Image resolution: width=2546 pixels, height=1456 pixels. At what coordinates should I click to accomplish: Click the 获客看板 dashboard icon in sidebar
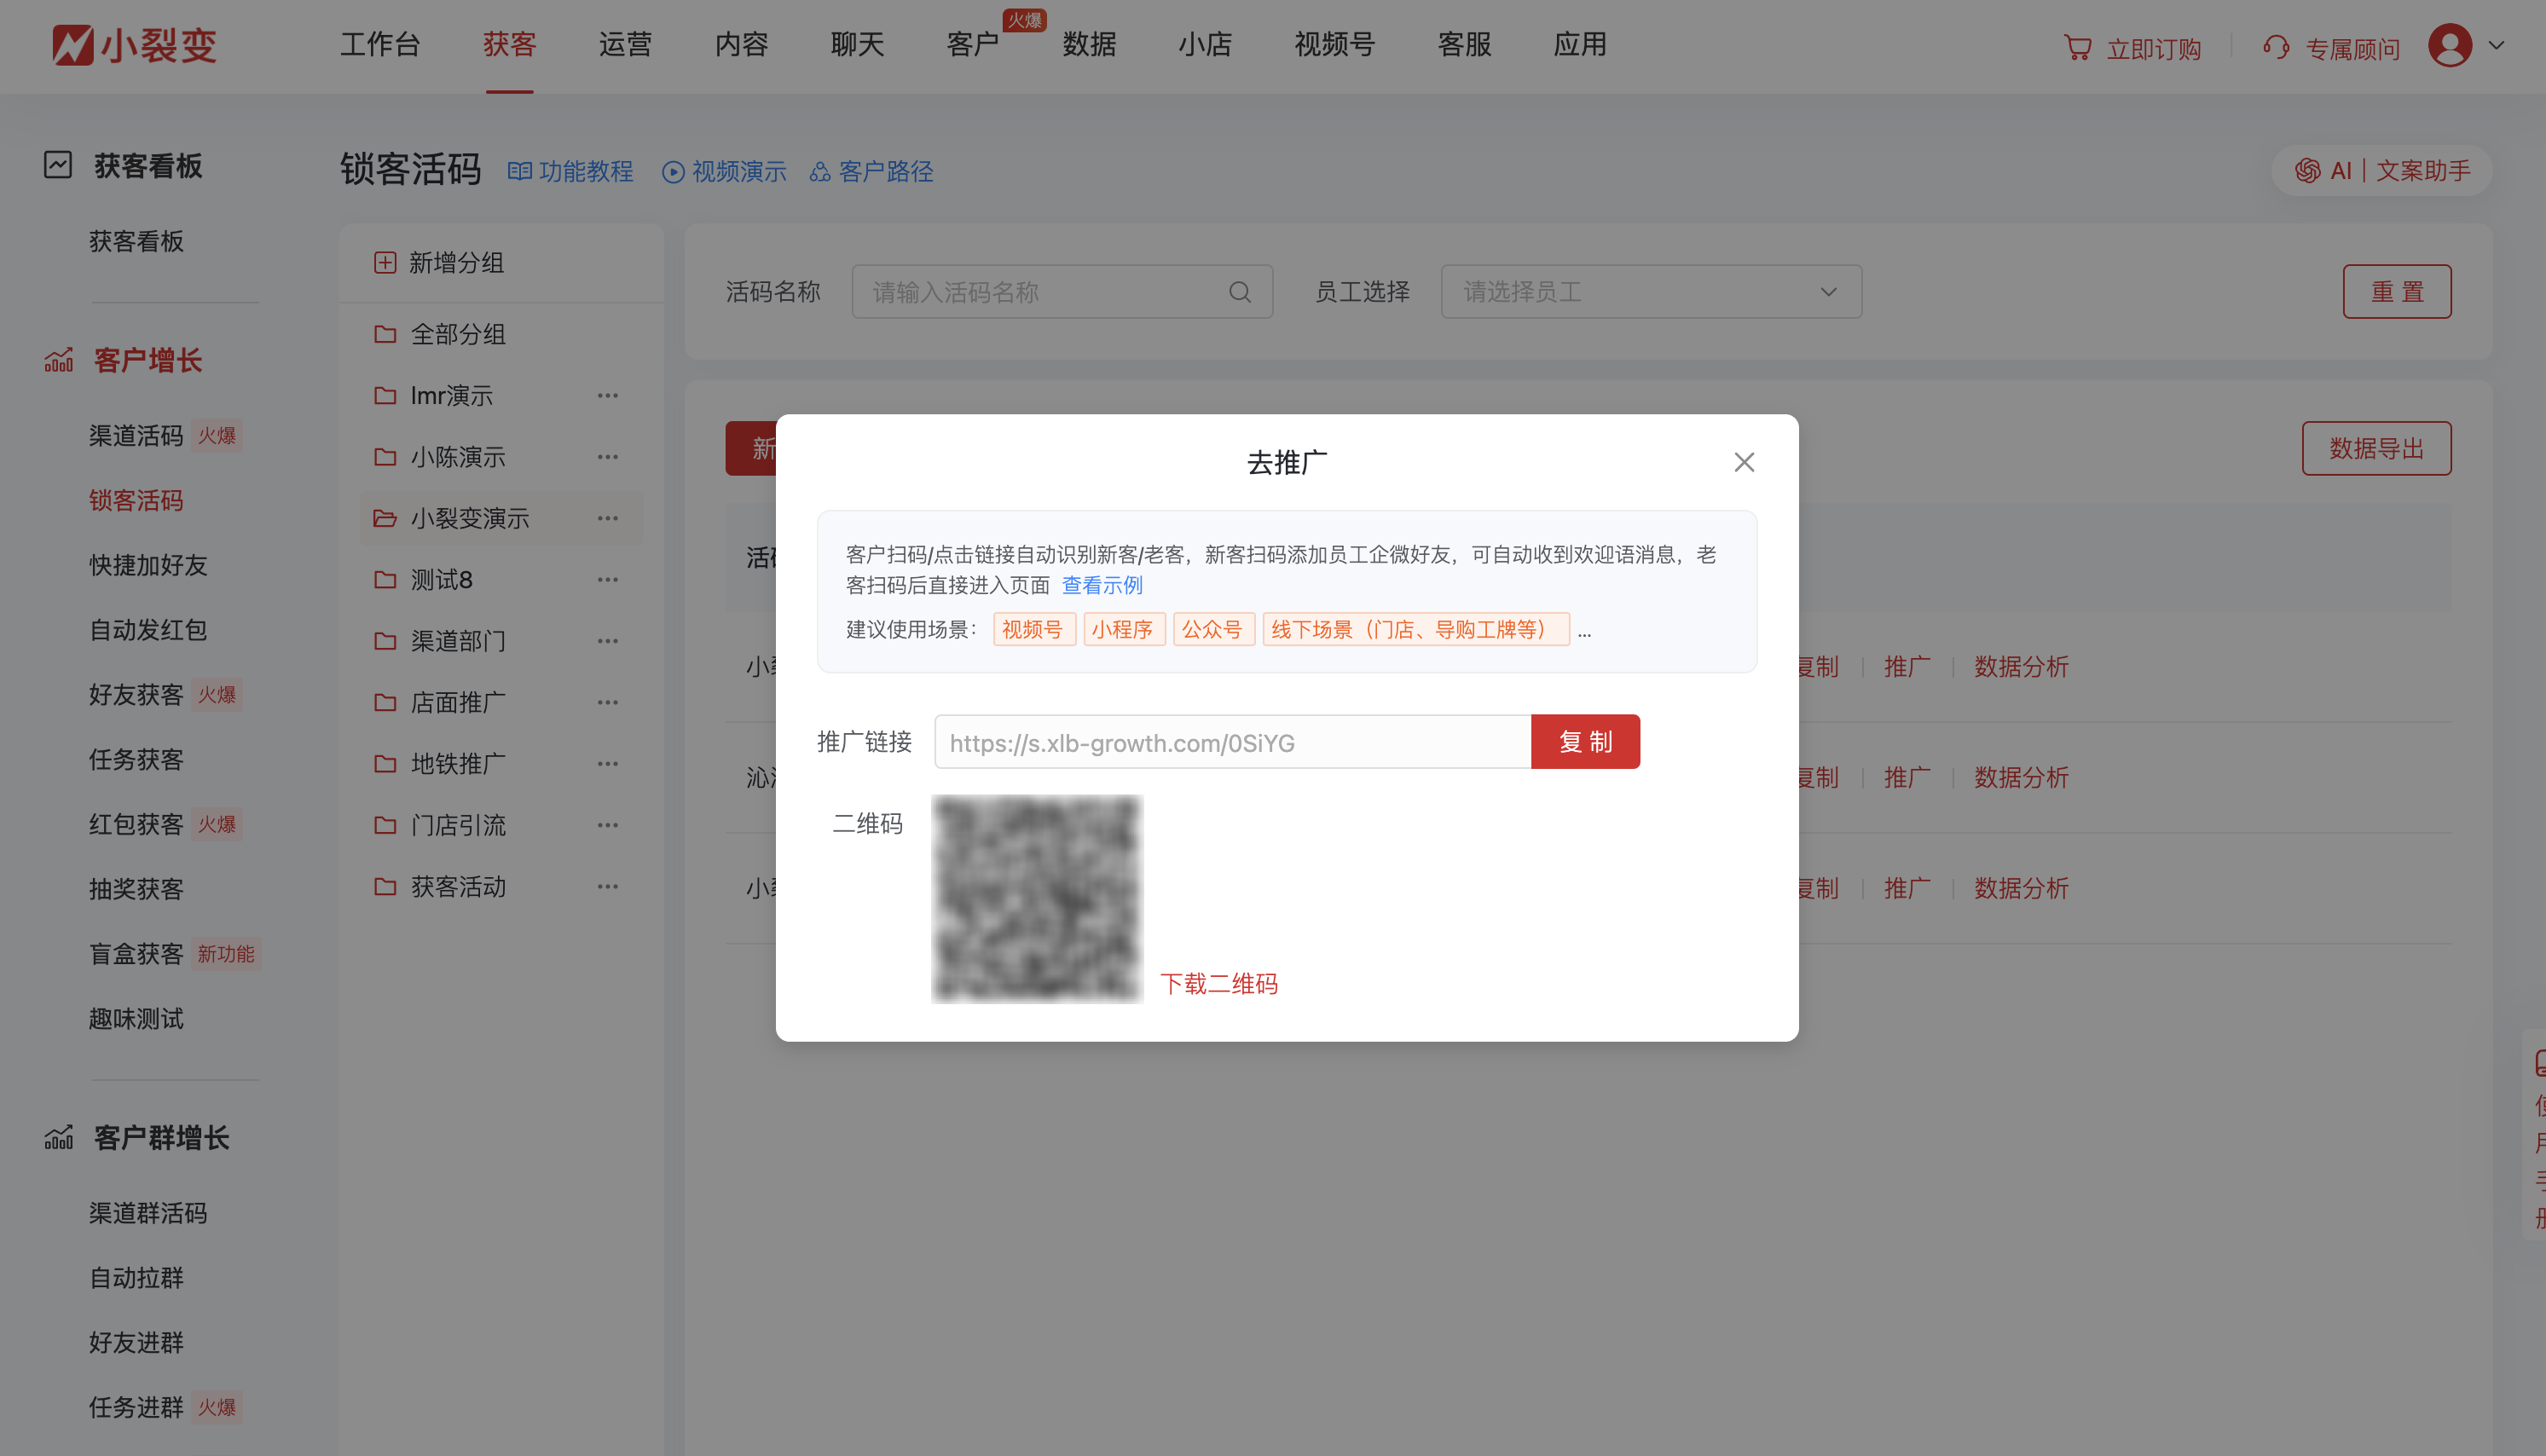pyautogui.click(x=58, y=165)
